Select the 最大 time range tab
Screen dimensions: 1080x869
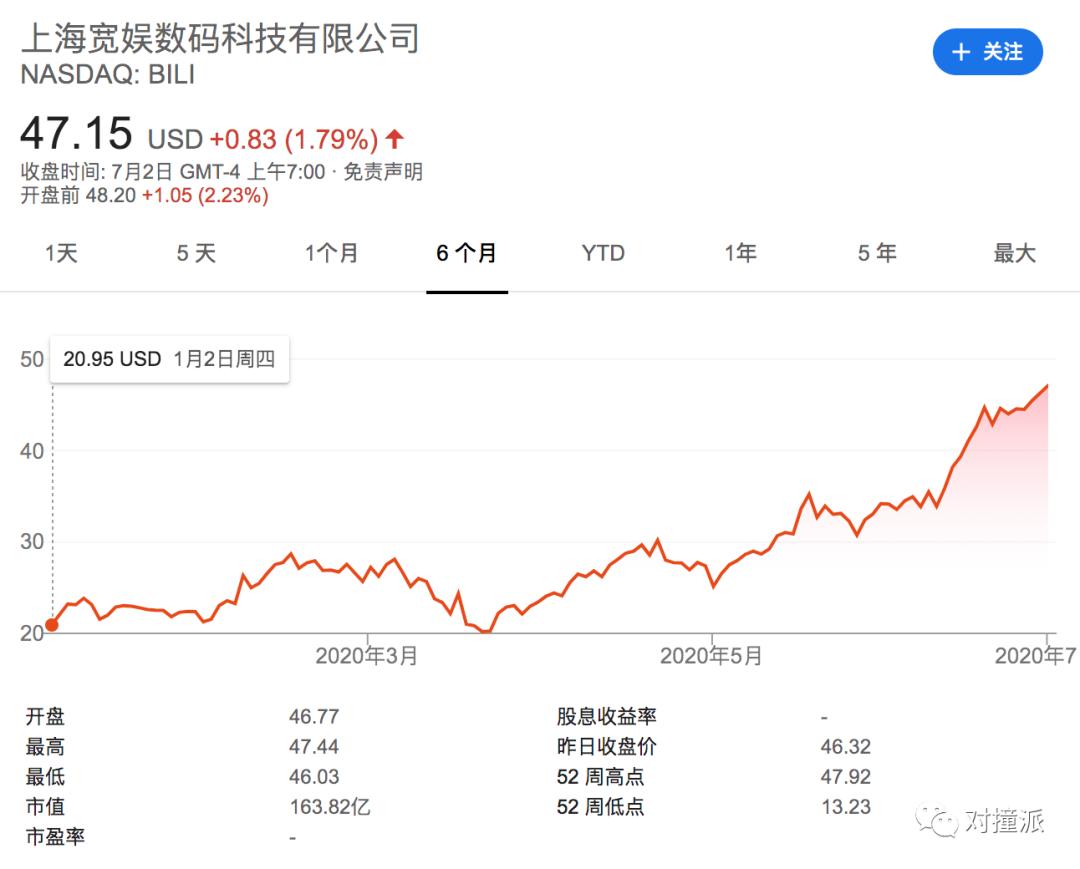point(1014,254)
